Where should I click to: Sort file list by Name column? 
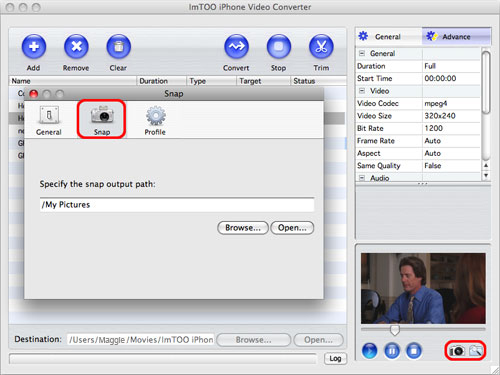click(73, 81)
